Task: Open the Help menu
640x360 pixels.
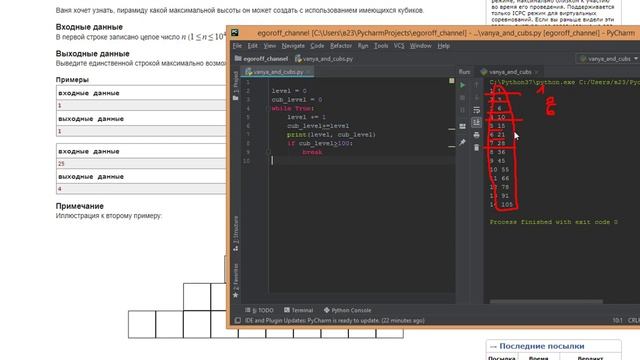Action: [444, 46]
